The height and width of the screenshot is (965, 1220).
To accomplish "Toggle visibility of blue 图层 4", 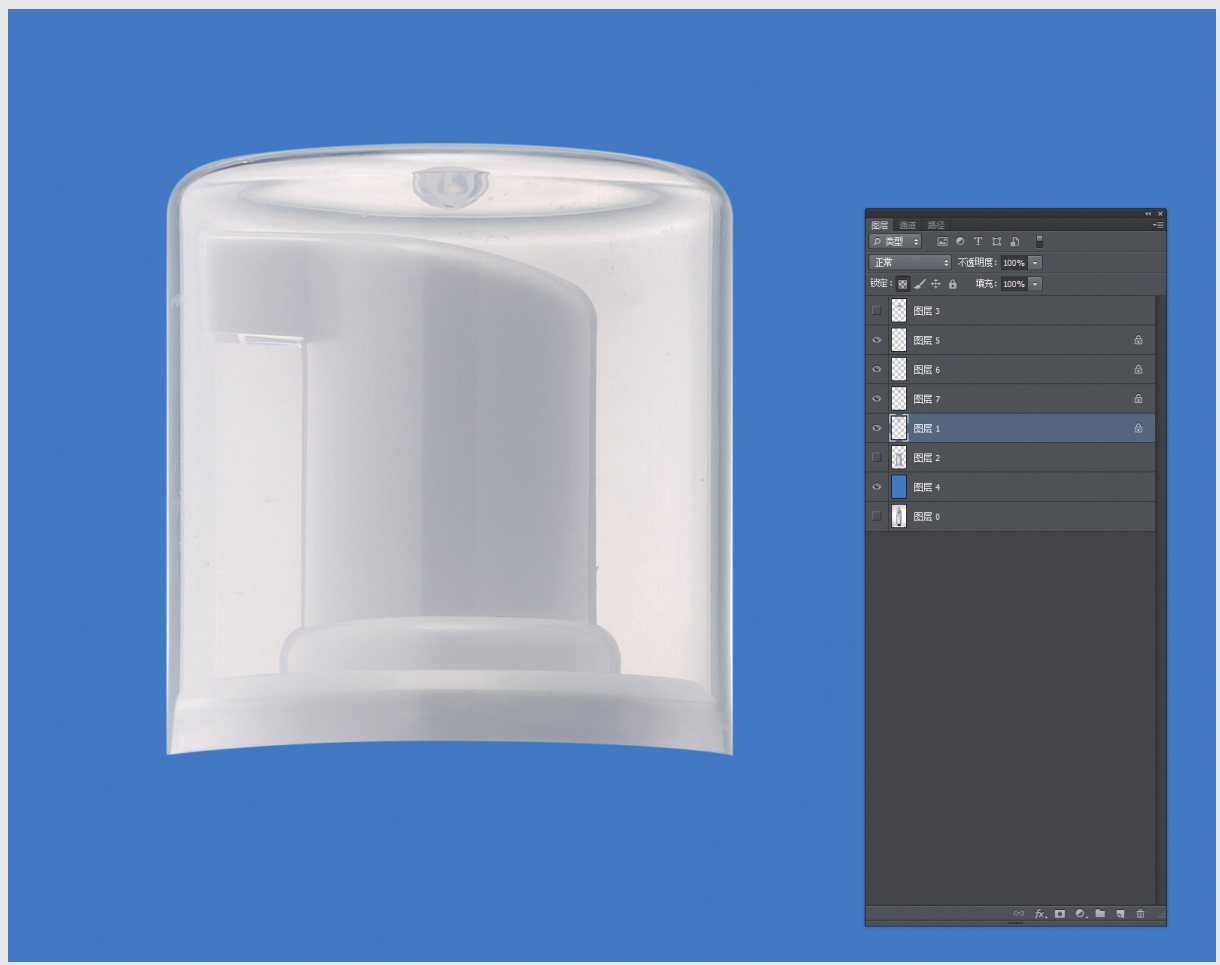I will [x=877, y=487].
